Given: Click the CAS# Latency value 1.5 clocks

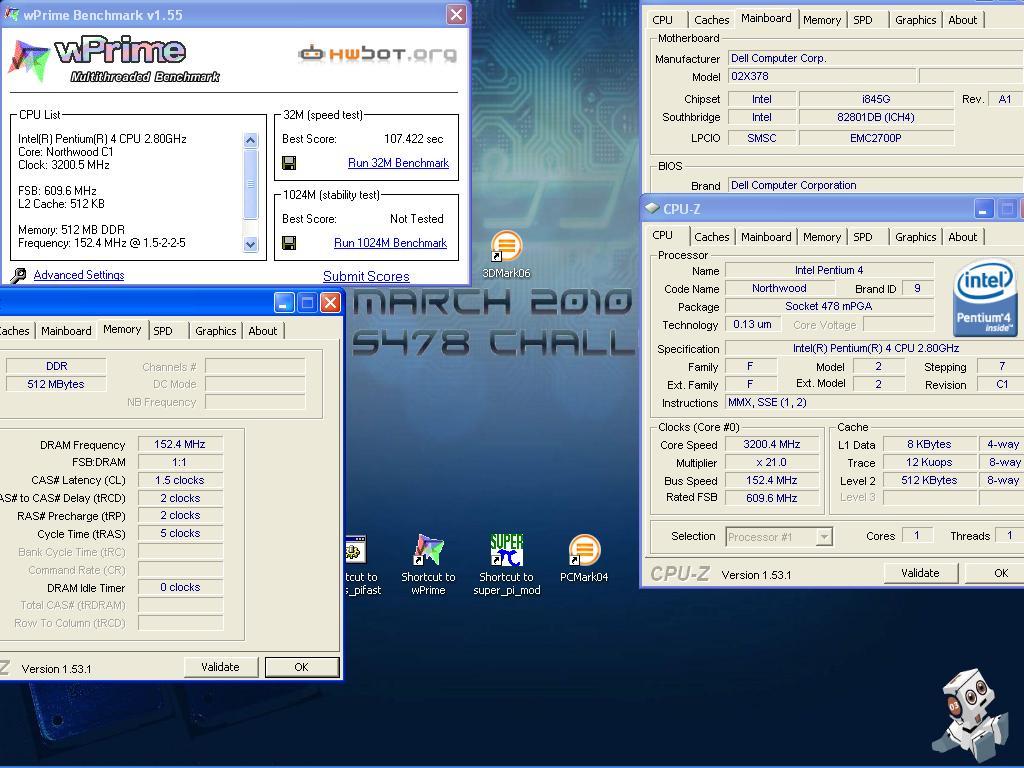Looking at the screenshot, I should pos(180,480).
